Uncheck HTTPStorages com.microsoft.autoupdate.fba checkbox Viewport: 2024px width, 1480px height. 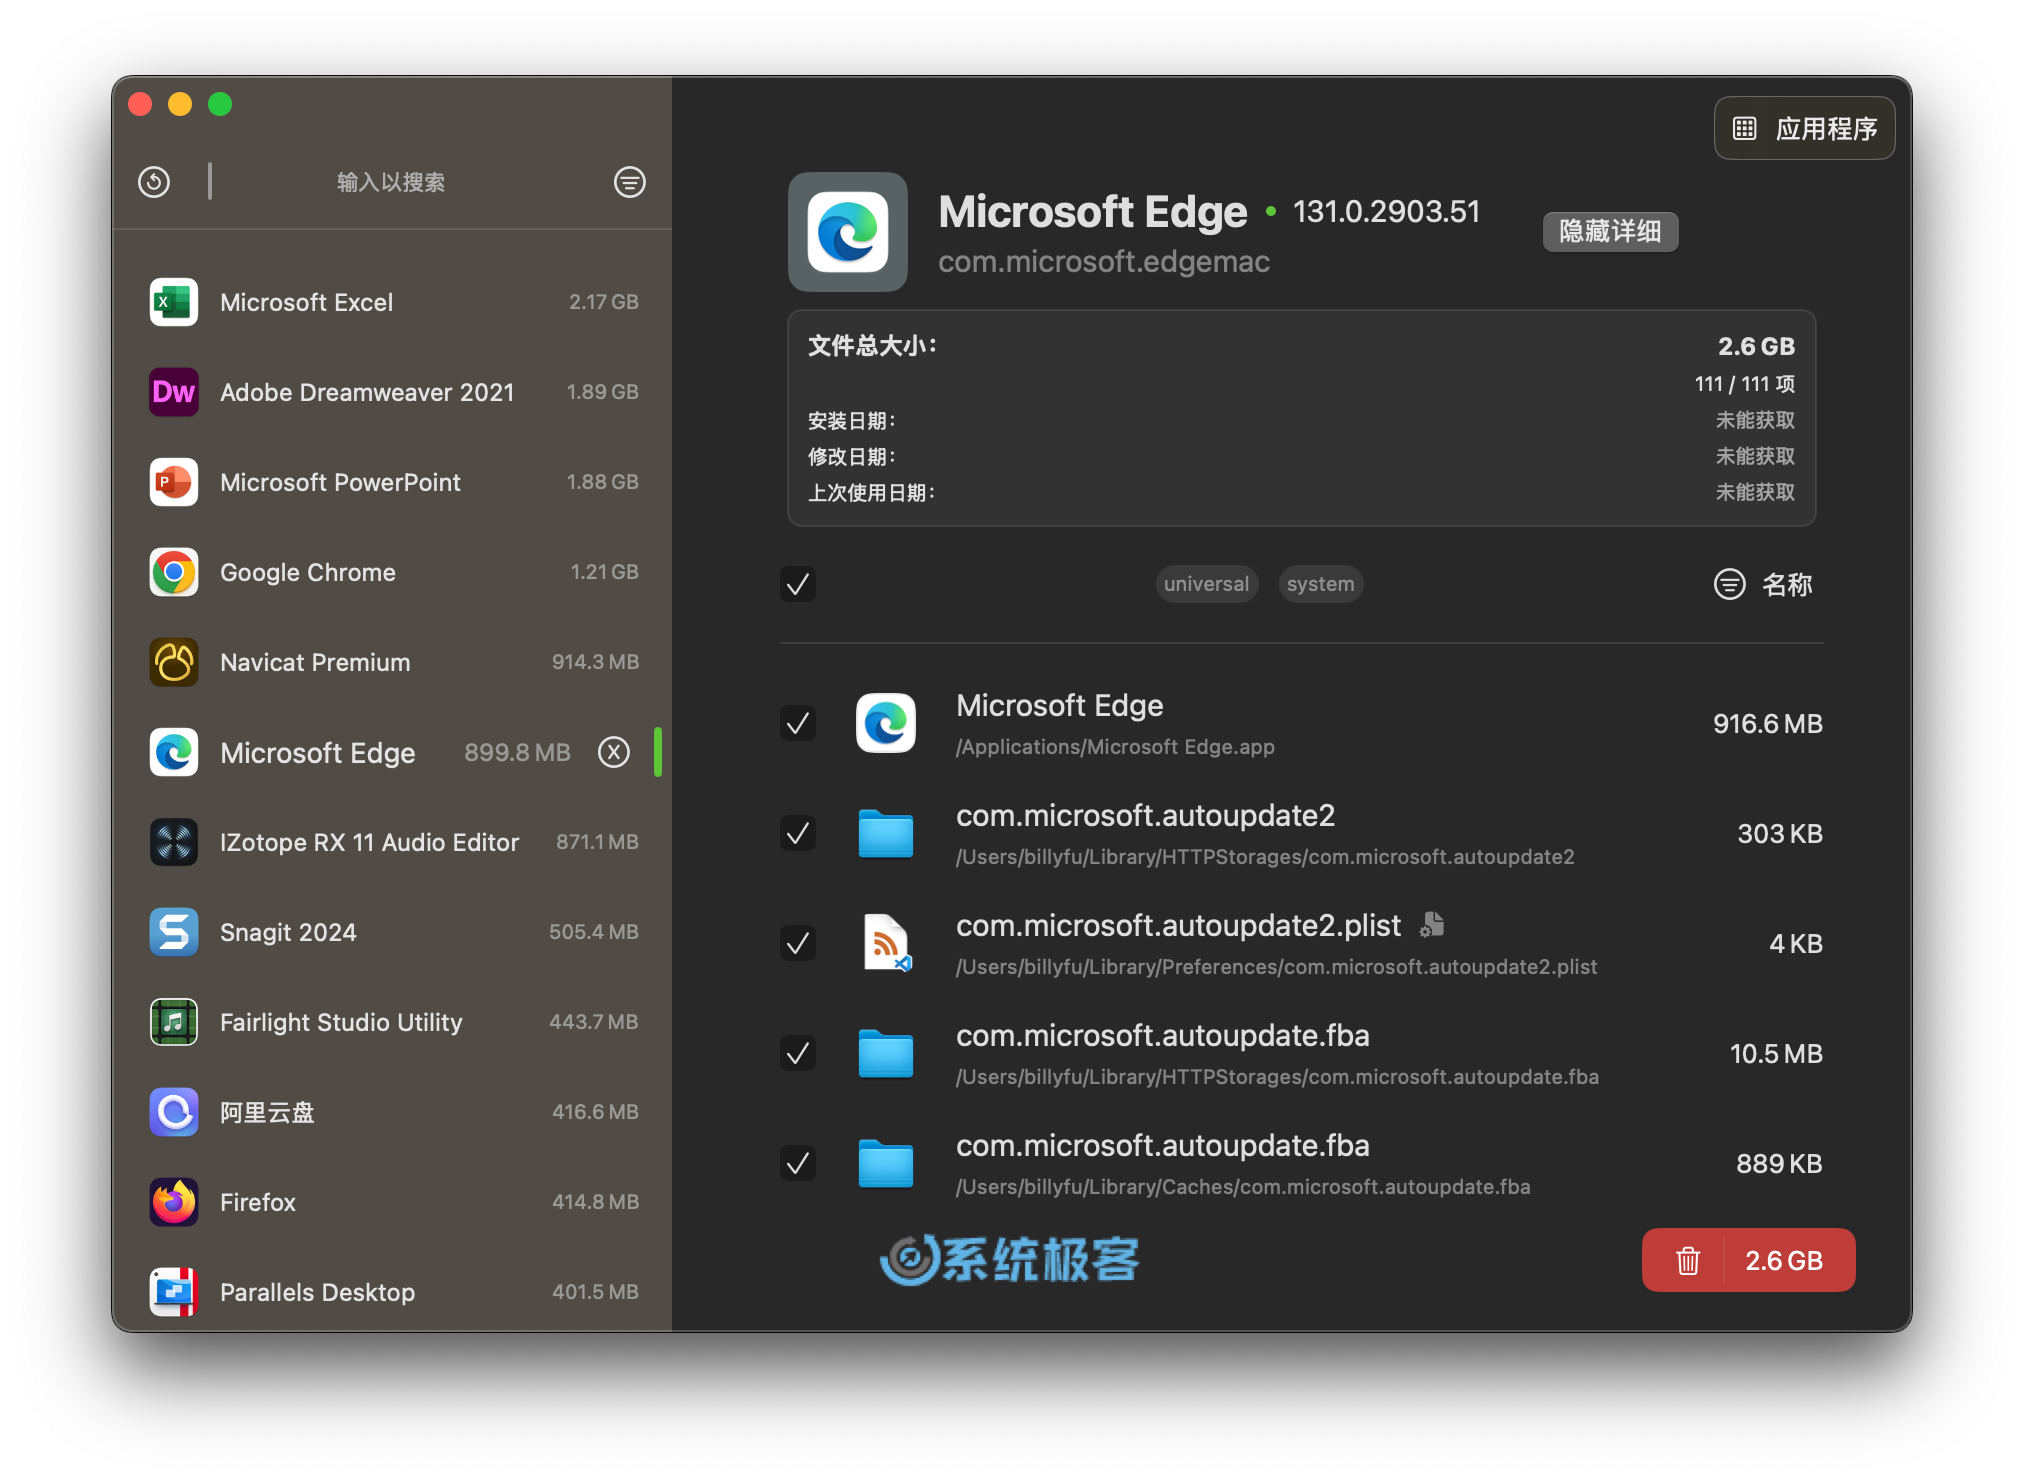pyautogui.click(x=798, y=1053)
